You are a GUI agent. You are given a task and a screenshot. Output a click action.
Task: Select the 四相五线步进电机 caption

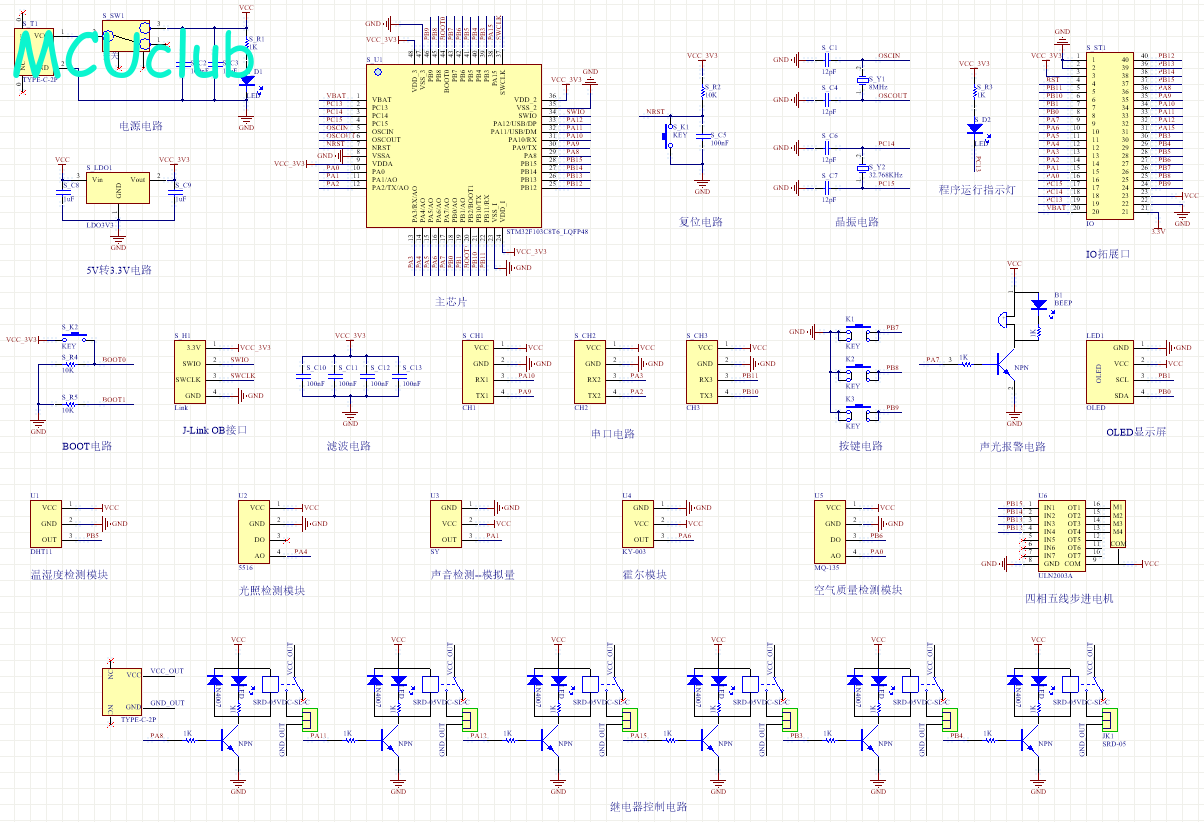(1069, 599)
